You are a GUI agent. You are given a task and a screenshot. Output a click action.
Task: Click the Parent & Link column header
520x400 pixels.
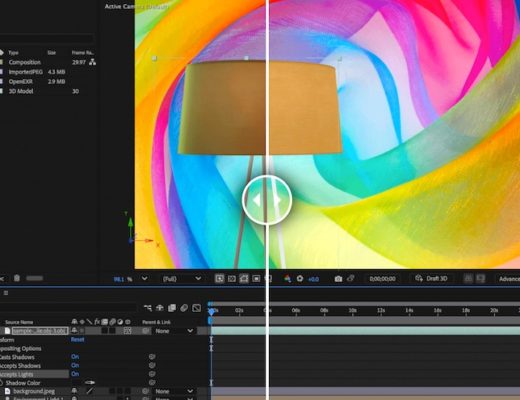[156, 322]
